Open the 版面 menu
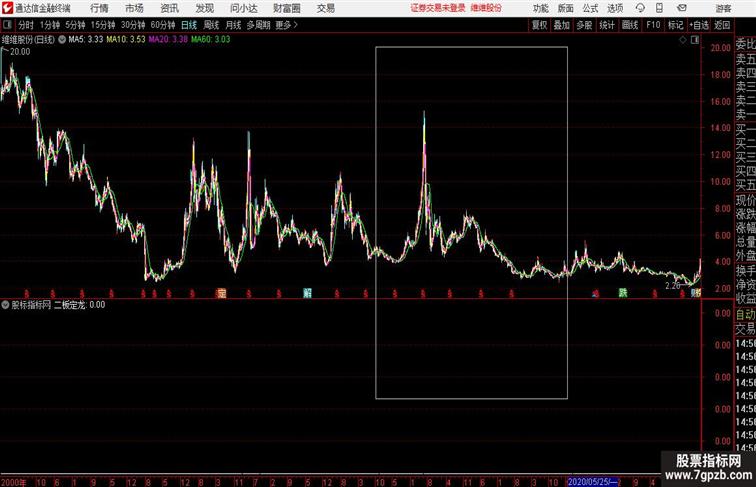This screenshot has width=756, height=487. (x=566, y=8)
